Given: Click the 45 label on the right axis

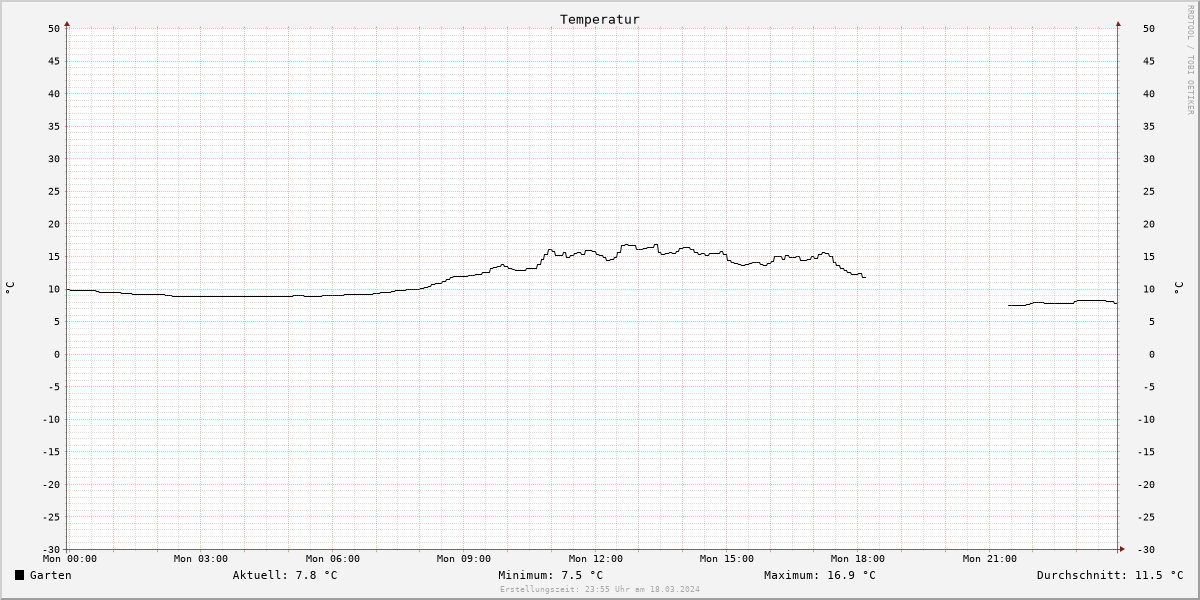Looking at the screenshot, I should pos(1148,61).
